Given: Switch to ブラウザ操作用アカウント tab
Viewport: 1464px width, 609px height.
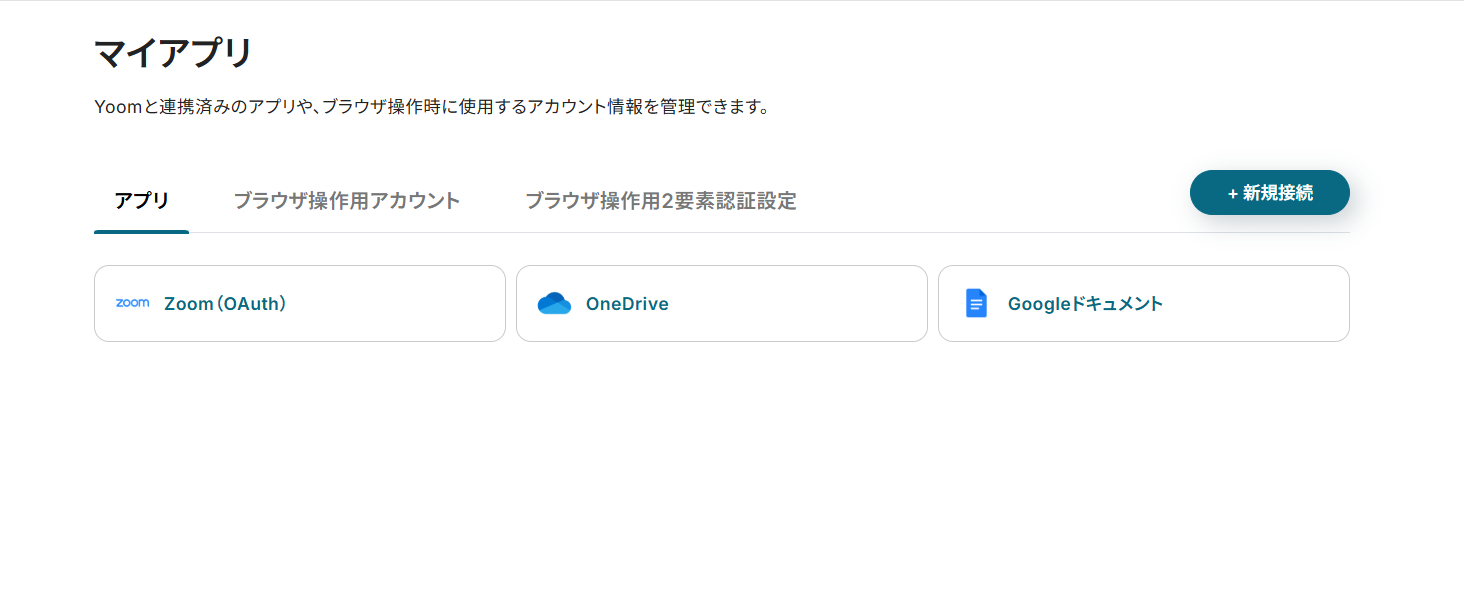Looking at the screenshot, I should [x=347, y=201].
